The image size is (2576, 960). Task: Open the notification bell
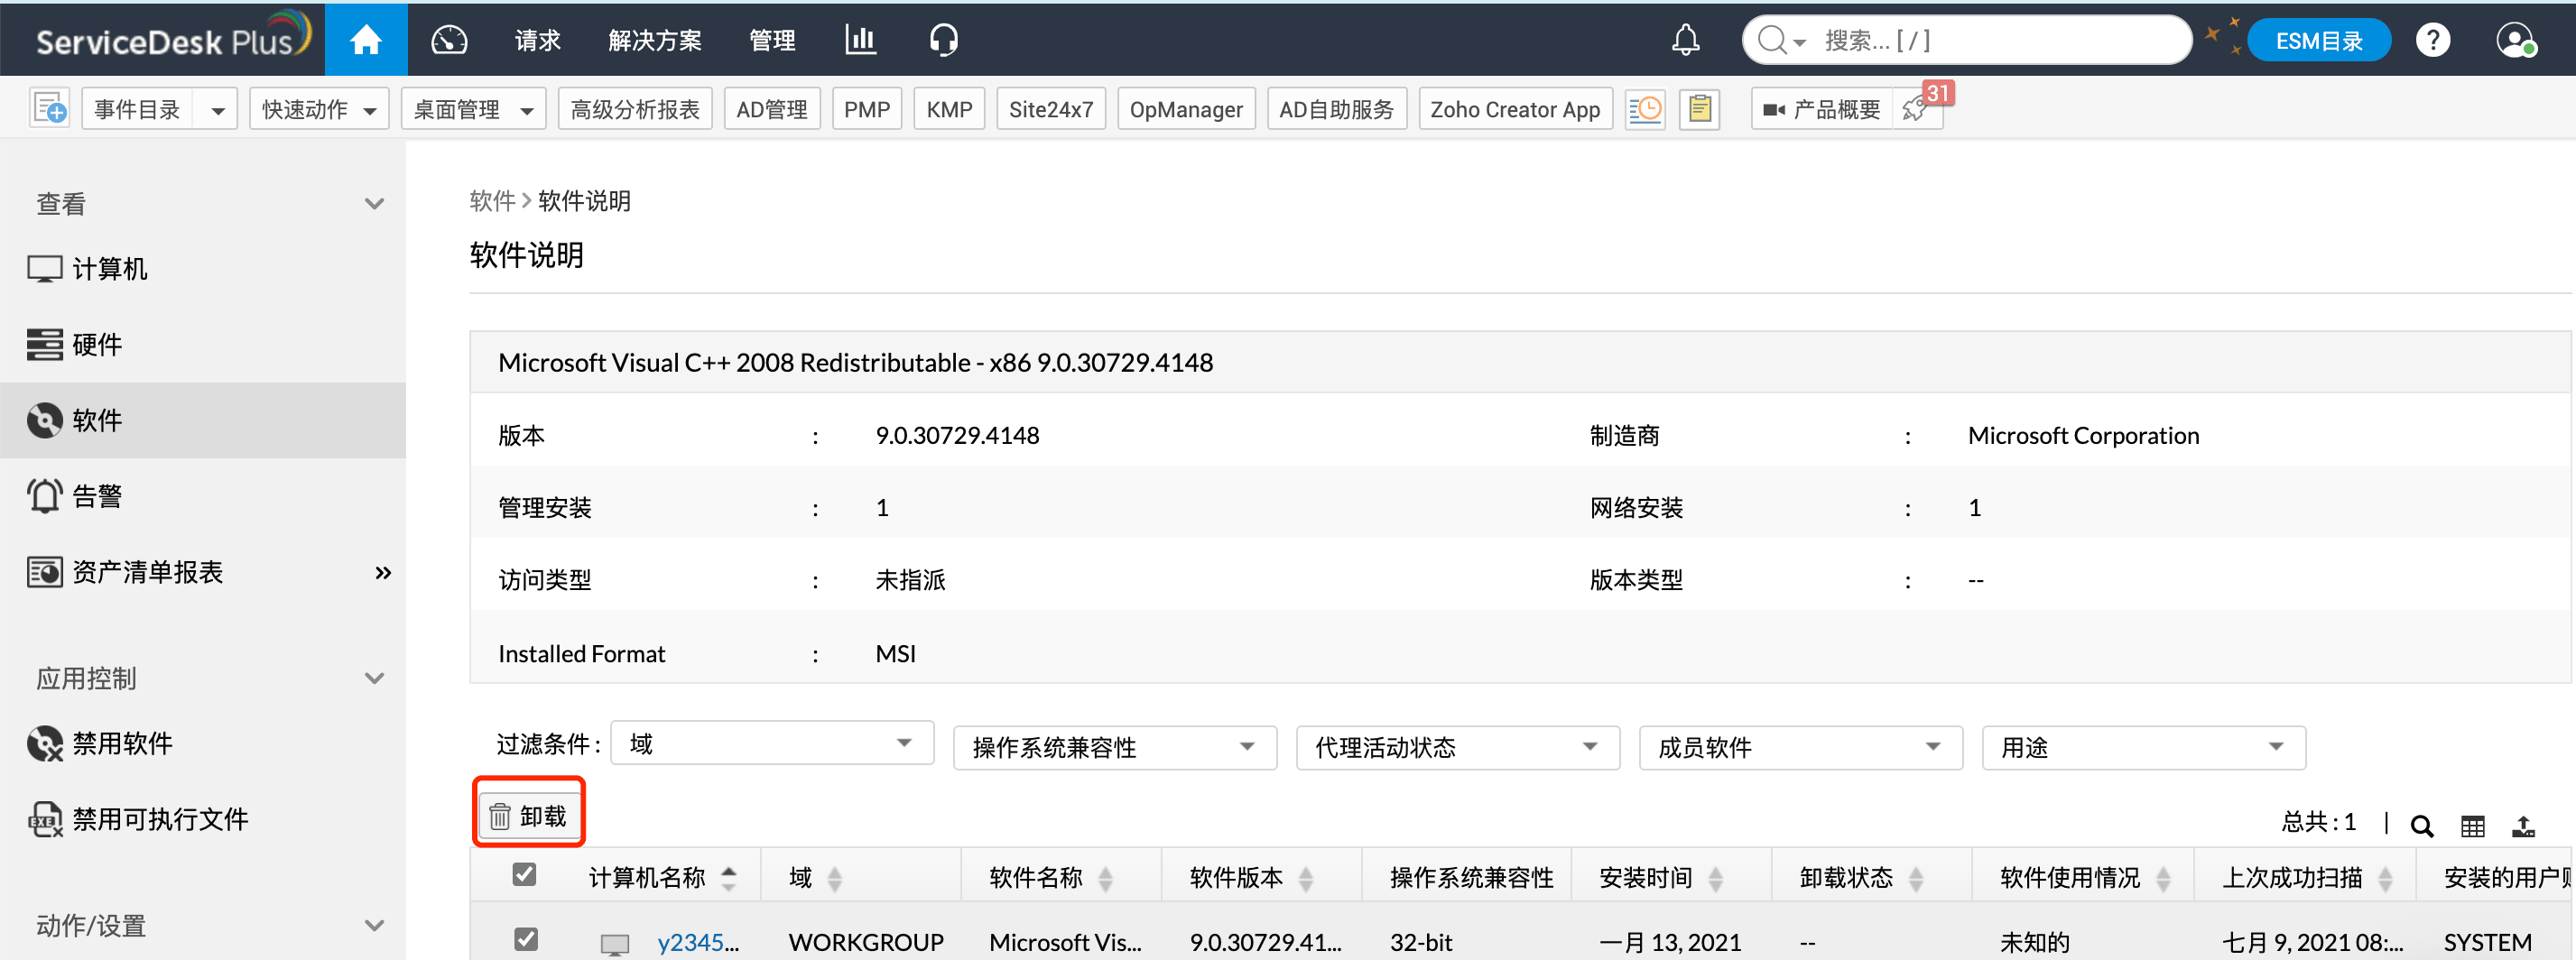1686,39
